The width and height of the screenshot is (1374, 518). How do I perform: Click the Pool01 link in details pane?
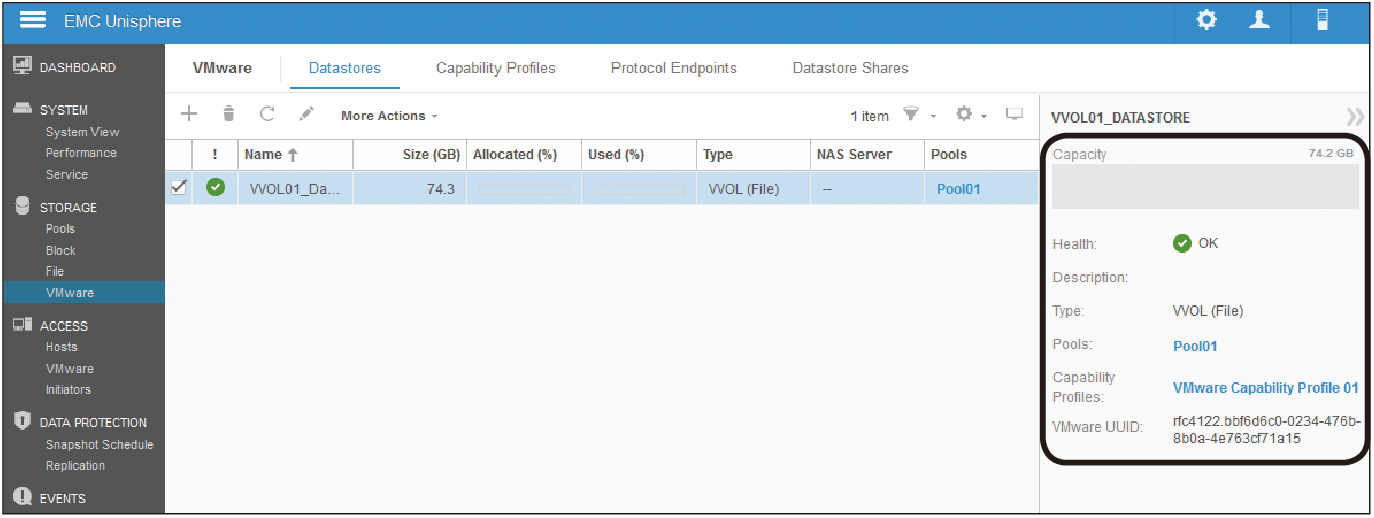coord(1195,347)
